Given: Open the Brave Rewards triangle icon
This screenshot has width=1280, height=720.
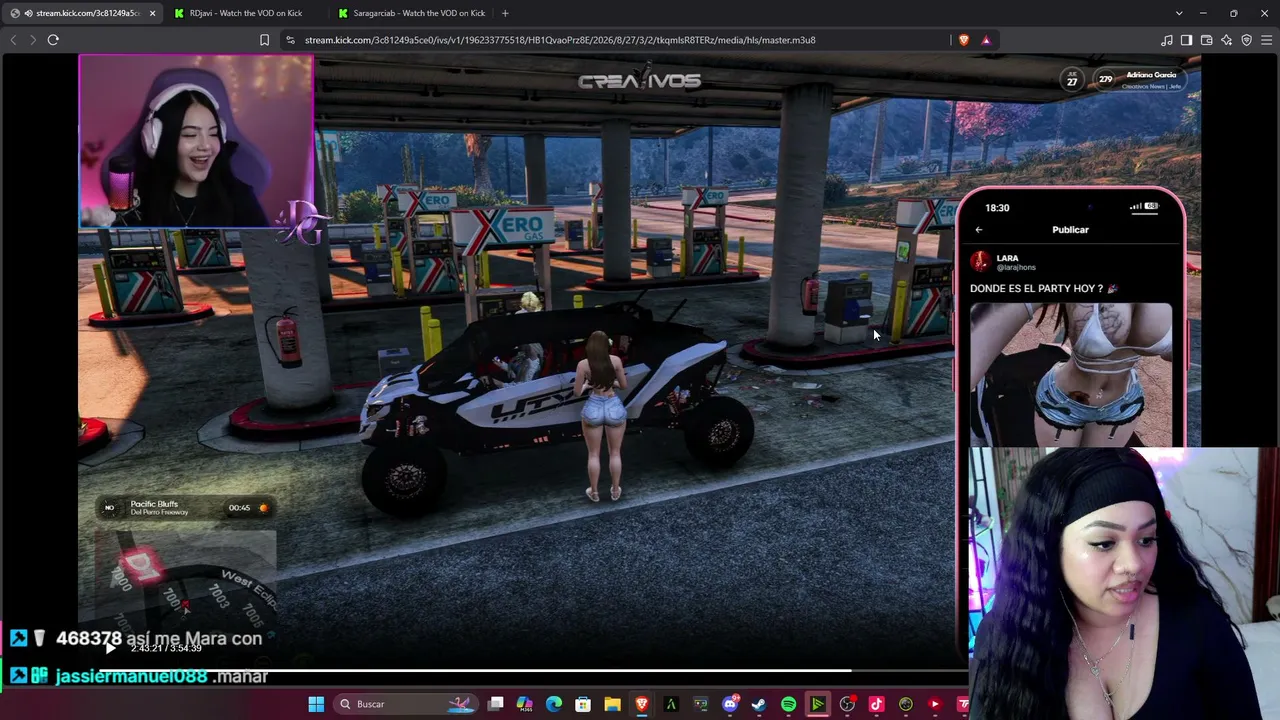Looking at the screenshot, I should pyautogui.click(x=986, y=40).
